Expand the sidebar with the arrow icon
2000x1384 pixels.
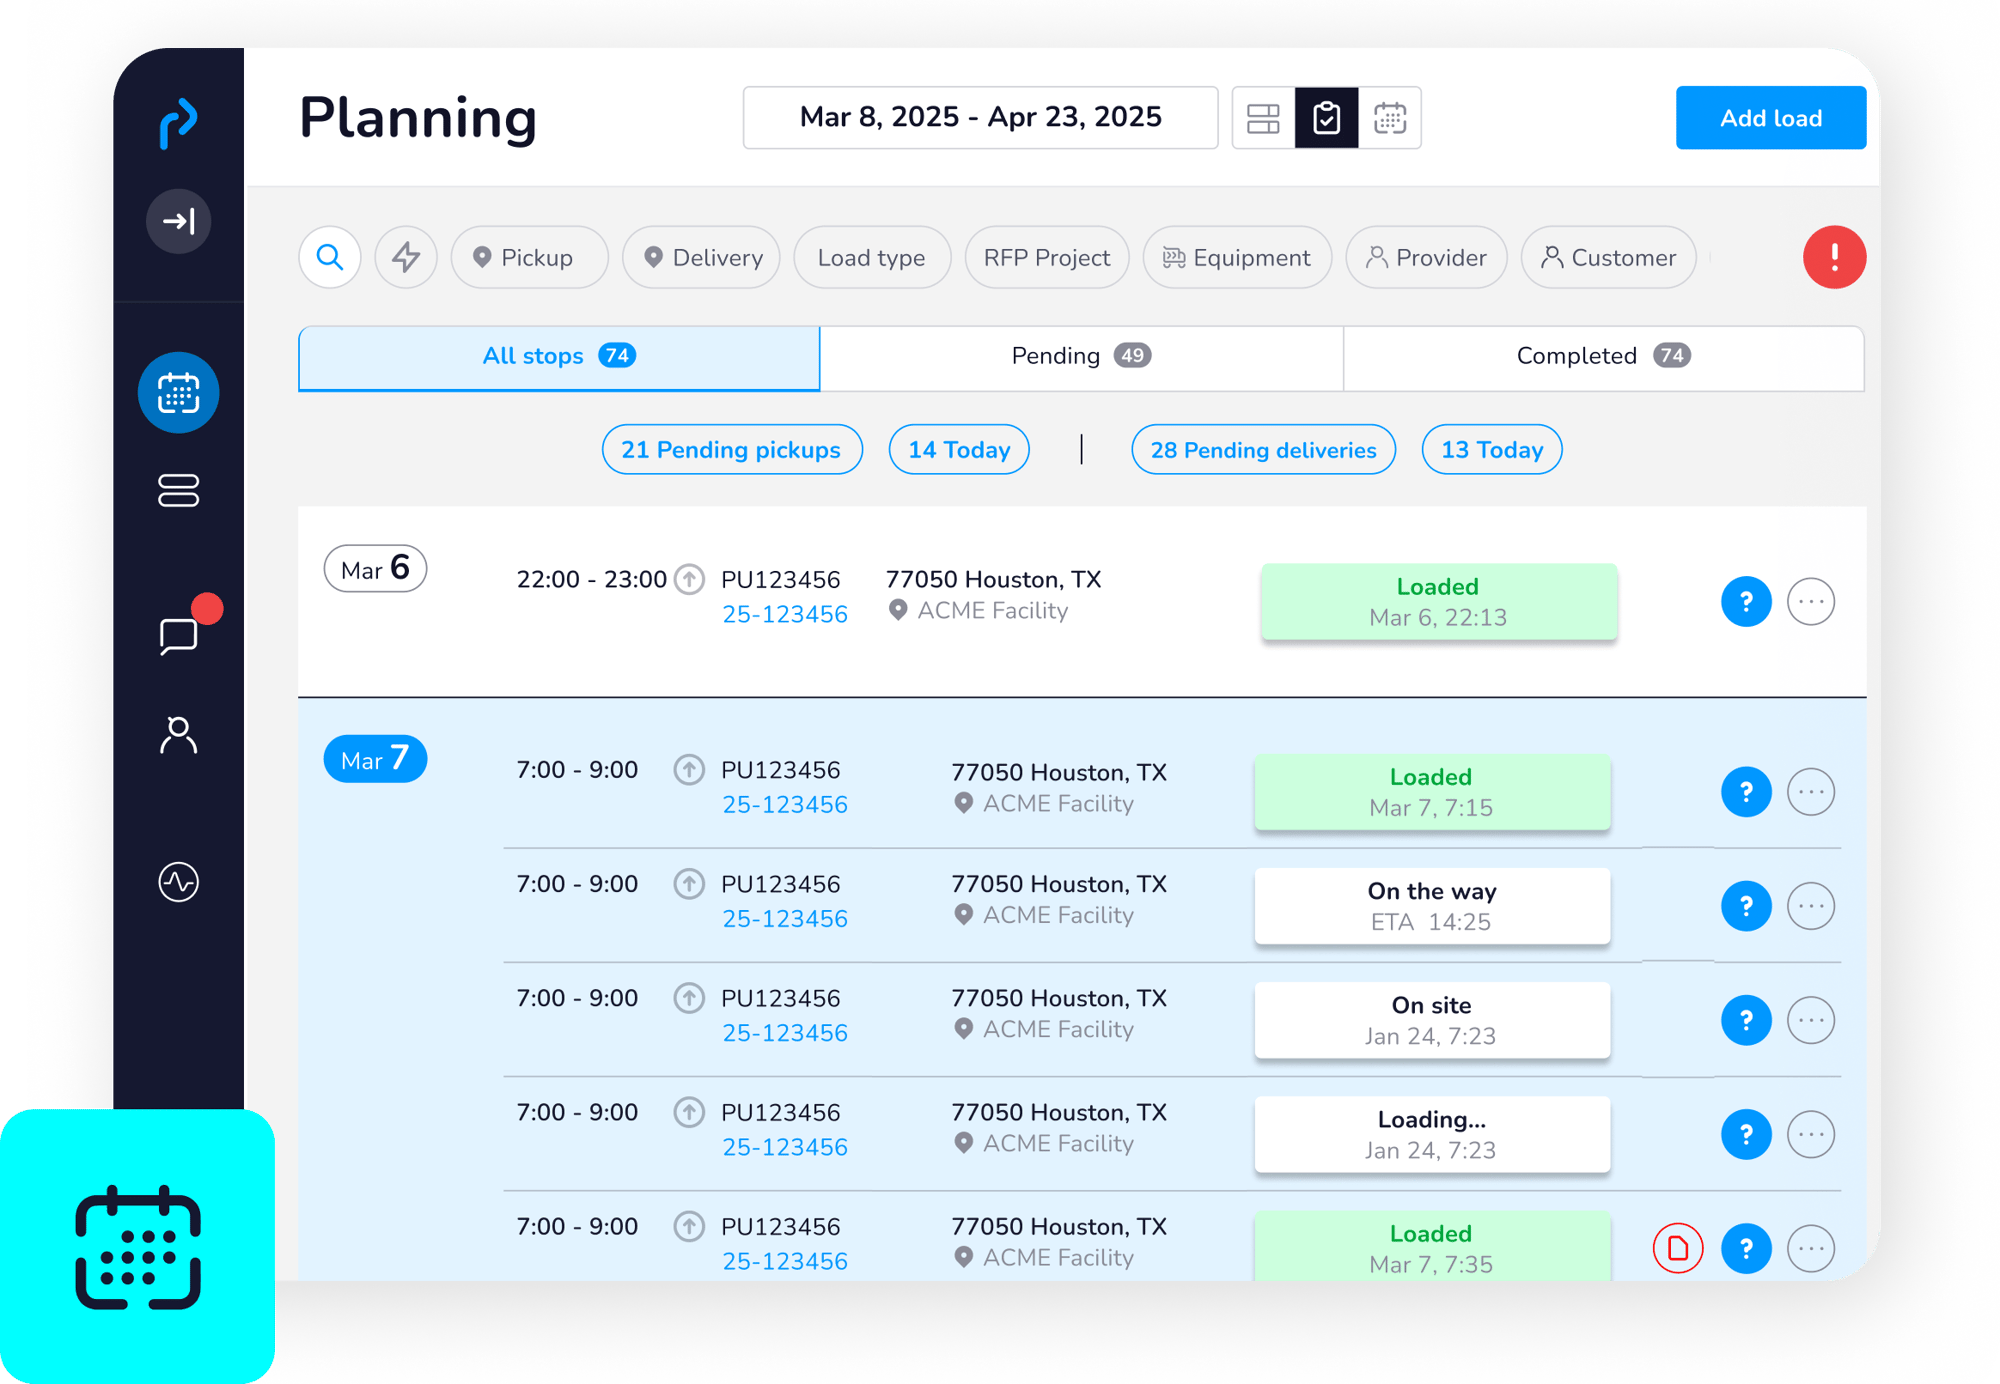point(179,221)
